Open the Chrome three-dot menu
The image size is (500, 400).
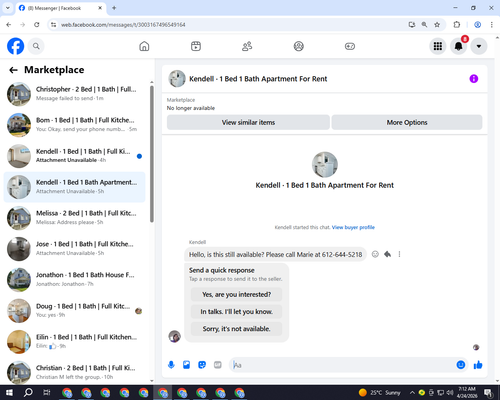(x=491, y=25)
